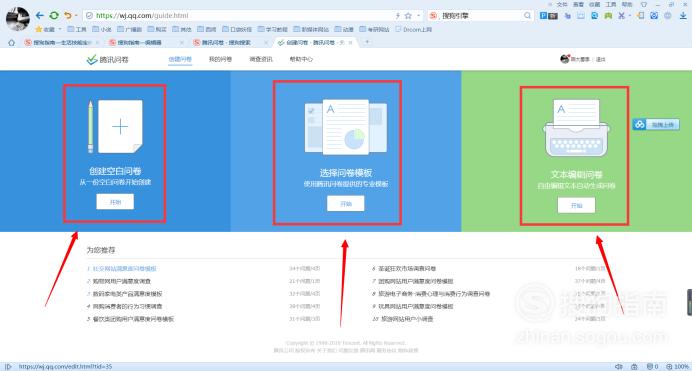Screen dimensions: 692x371
Task: Open 数码家电类产品满意度模板 recommendation
Action: pyautogui.click(x=127, y=293)
